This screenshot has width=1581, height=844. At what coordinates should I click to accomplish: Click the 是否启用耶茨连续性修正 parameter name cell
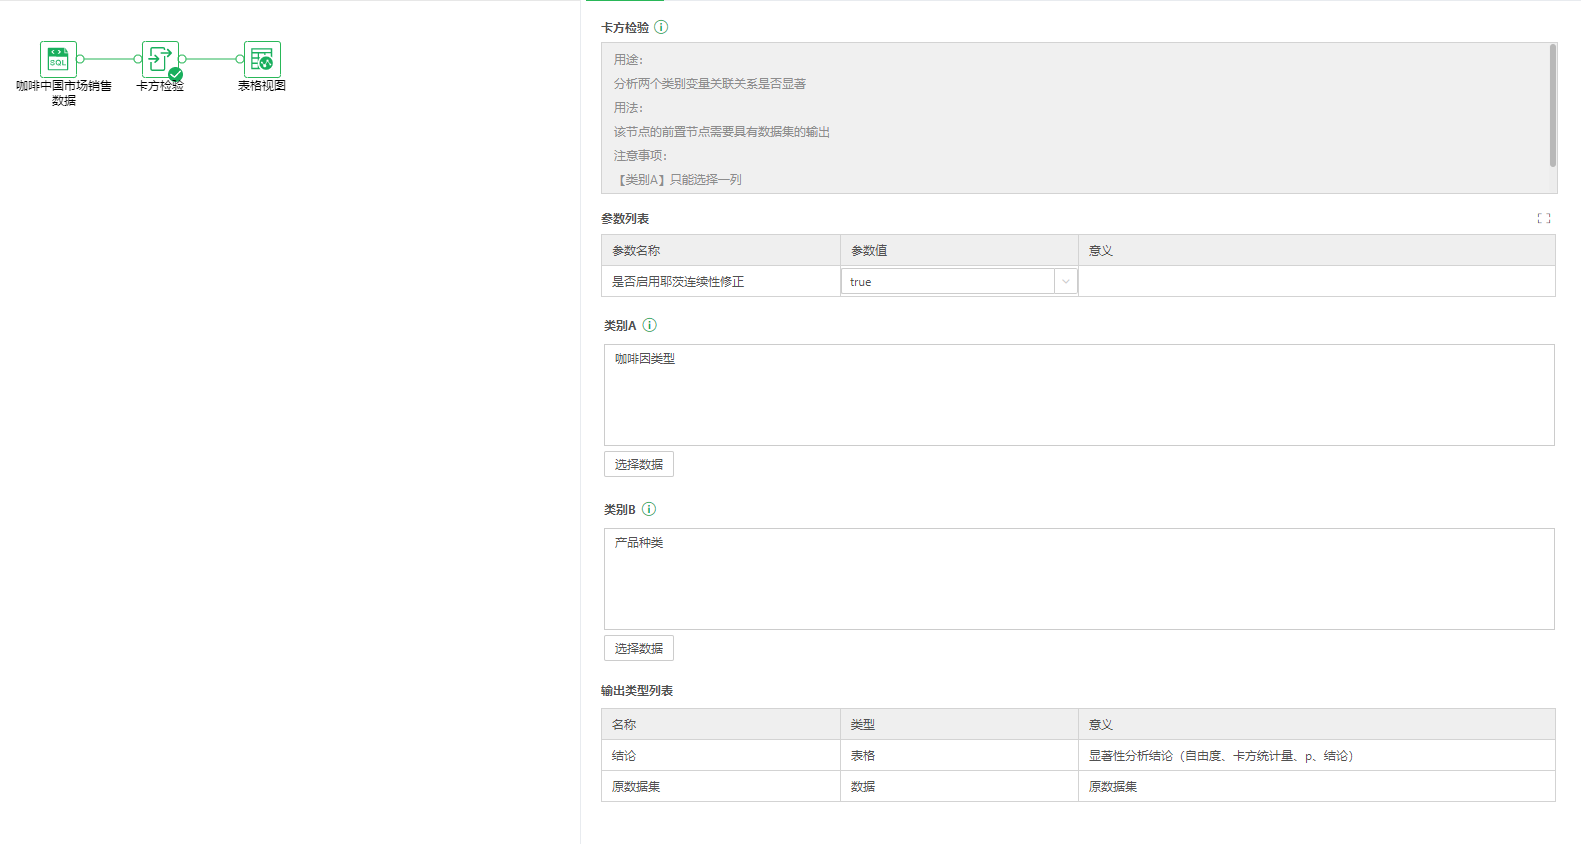click(678, 282)
